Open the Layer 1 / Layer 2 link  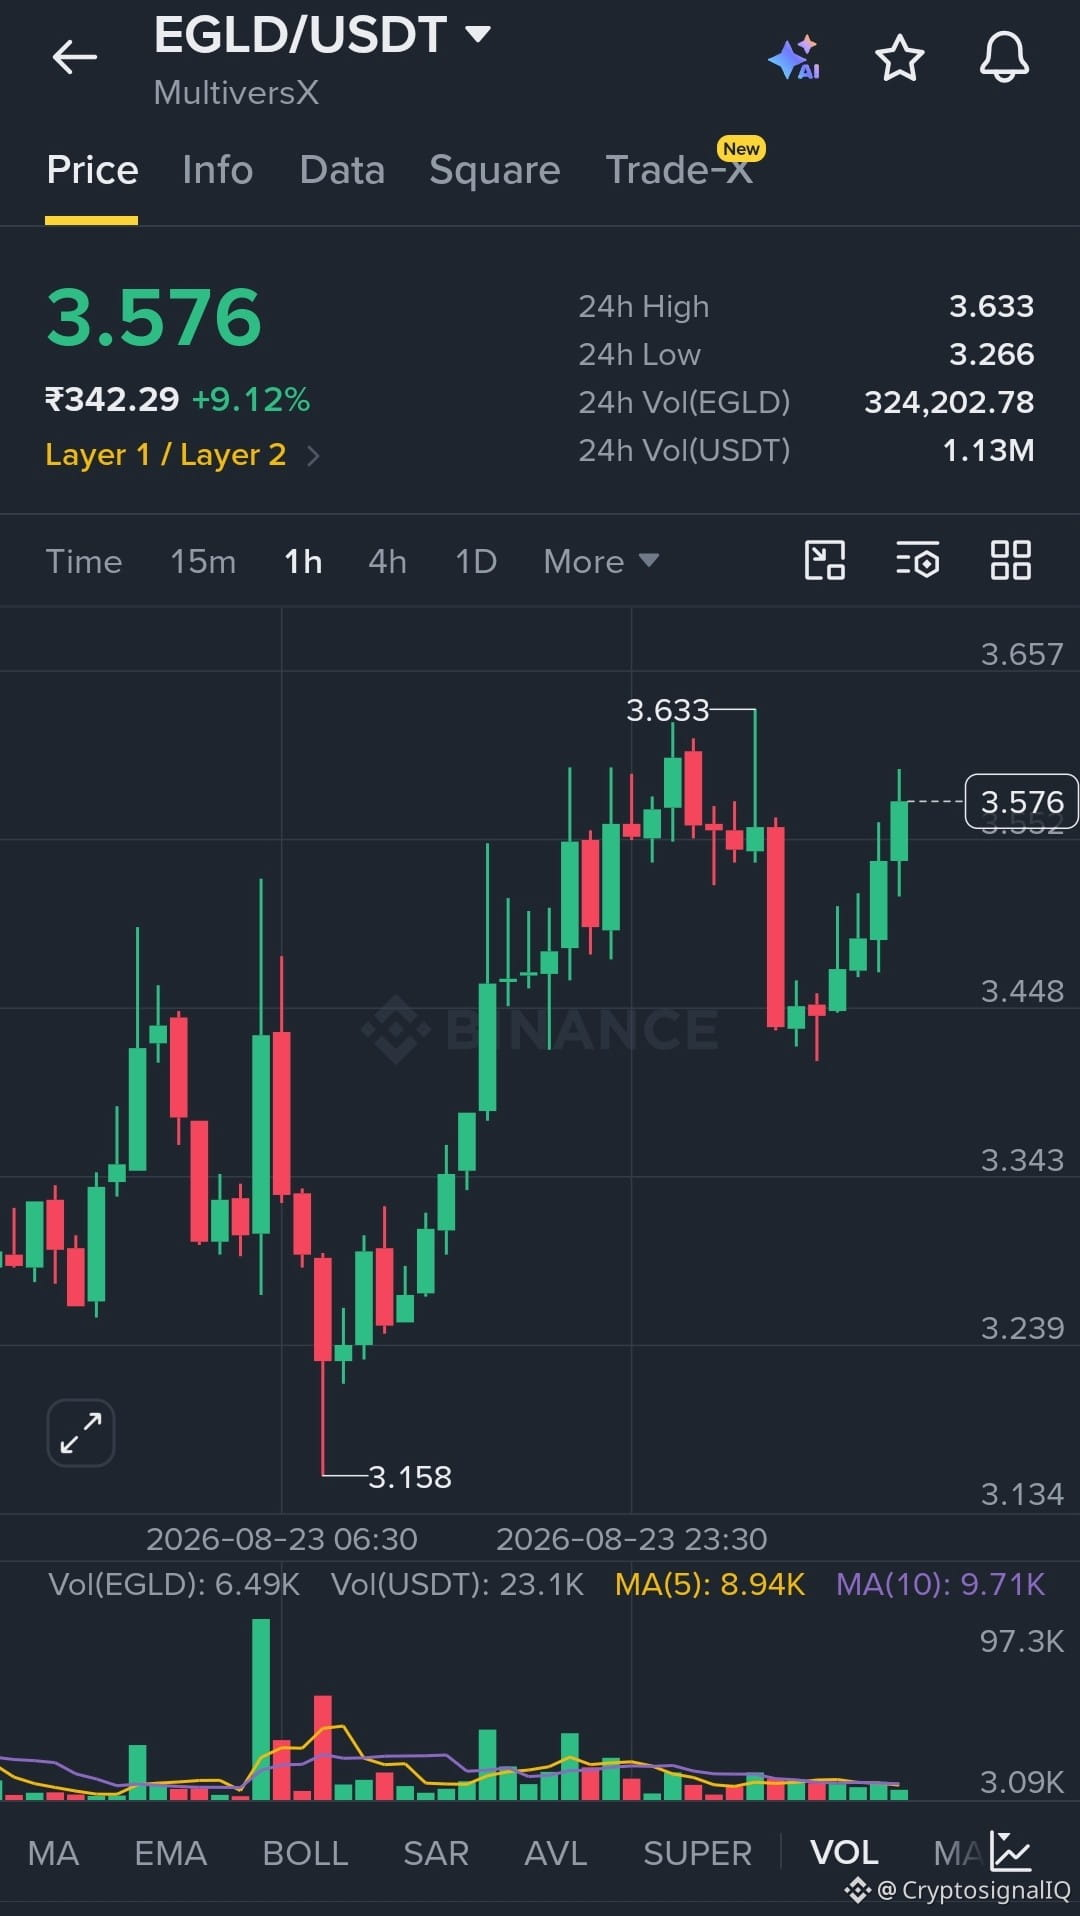point(166,455)
